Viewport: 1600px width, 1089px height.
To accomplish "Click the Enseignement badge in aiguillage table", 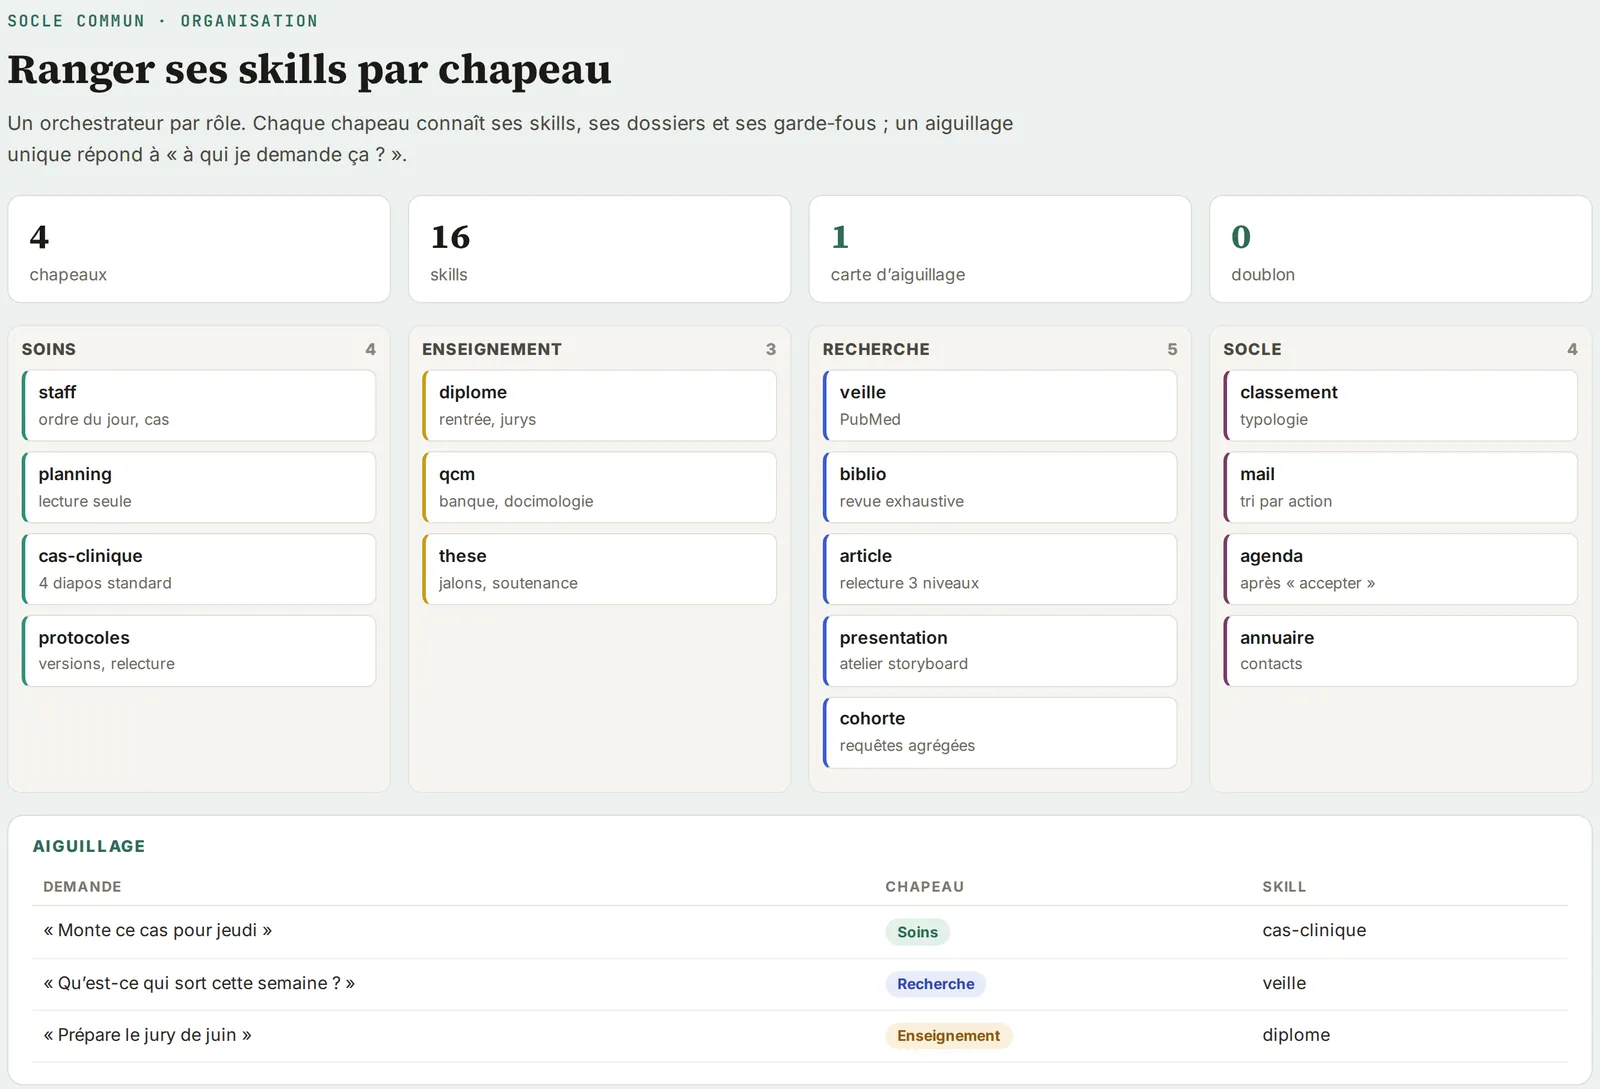I will 948,1036.
